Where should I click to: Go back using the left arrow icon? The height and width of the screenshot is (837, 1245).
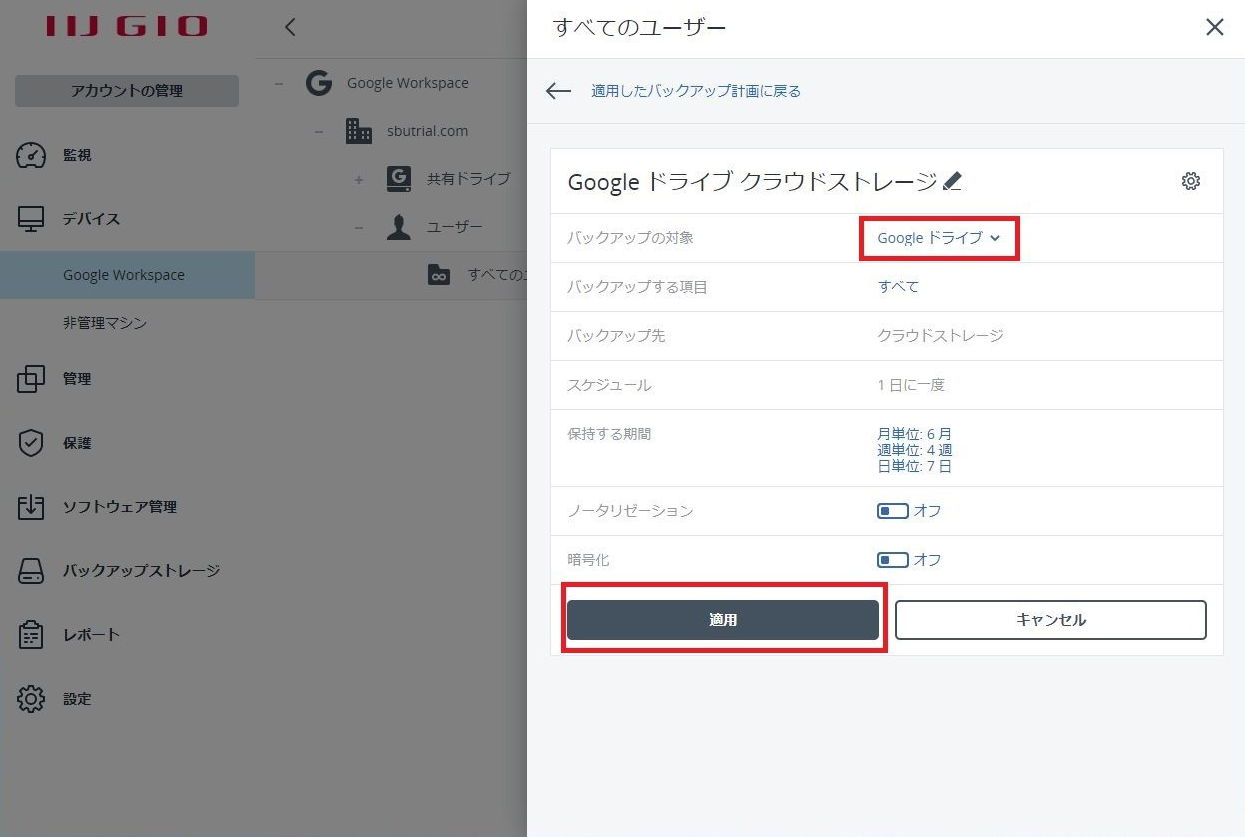click(558, 91)
